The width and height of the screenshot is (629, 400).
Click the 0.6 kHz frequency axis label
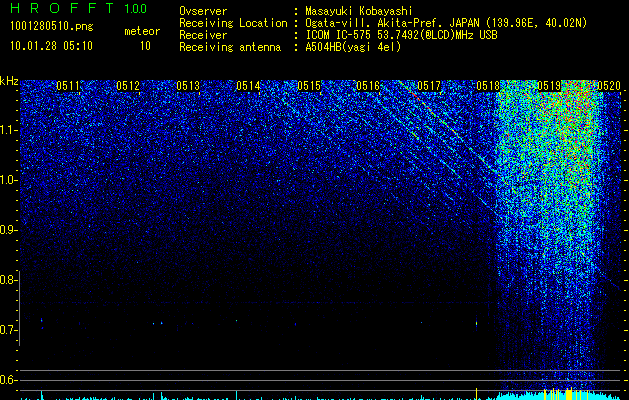point(8,380)
